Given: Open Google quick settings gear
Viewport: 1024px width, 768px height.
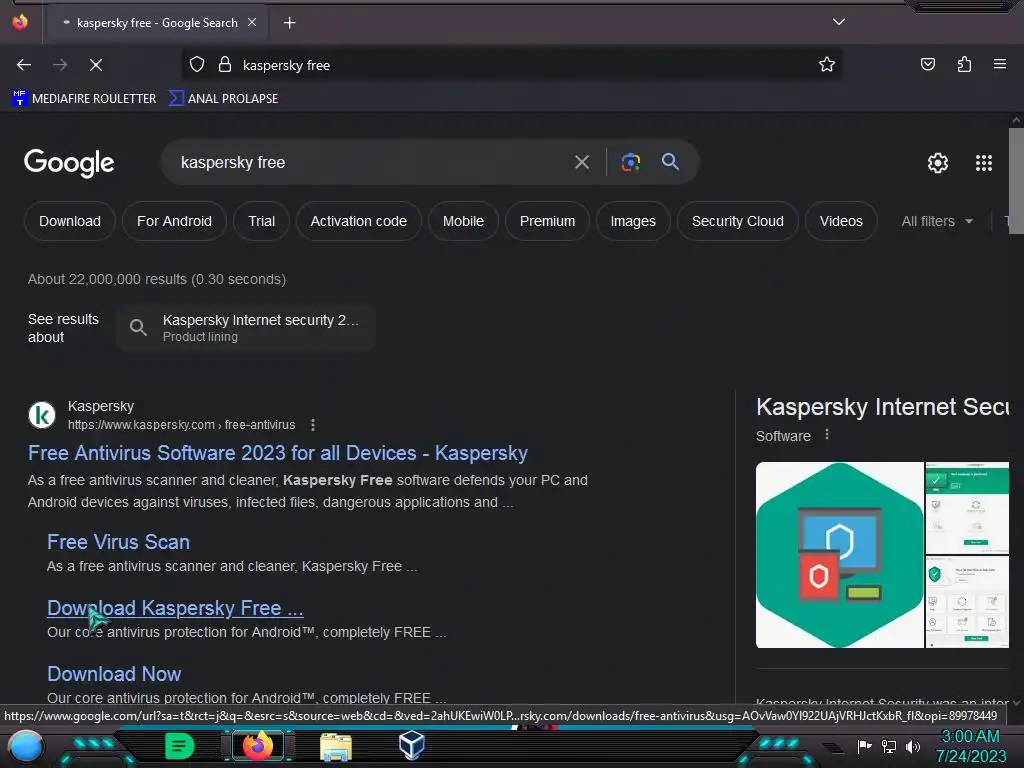Looking at the screenshot, I should 938,163.
